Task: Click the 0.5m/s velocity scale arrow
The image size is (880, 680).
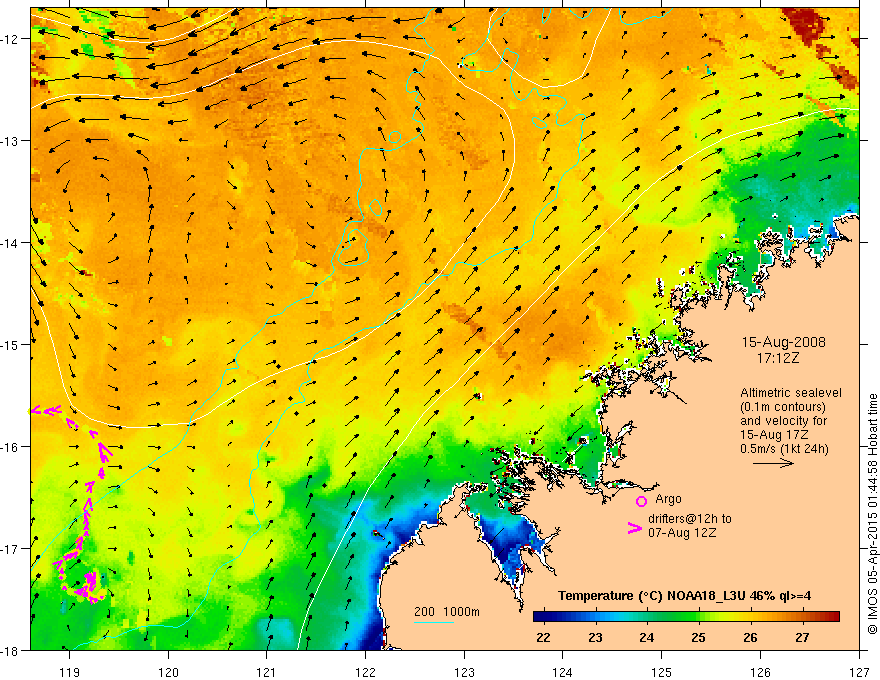Action: coord(773,463)
